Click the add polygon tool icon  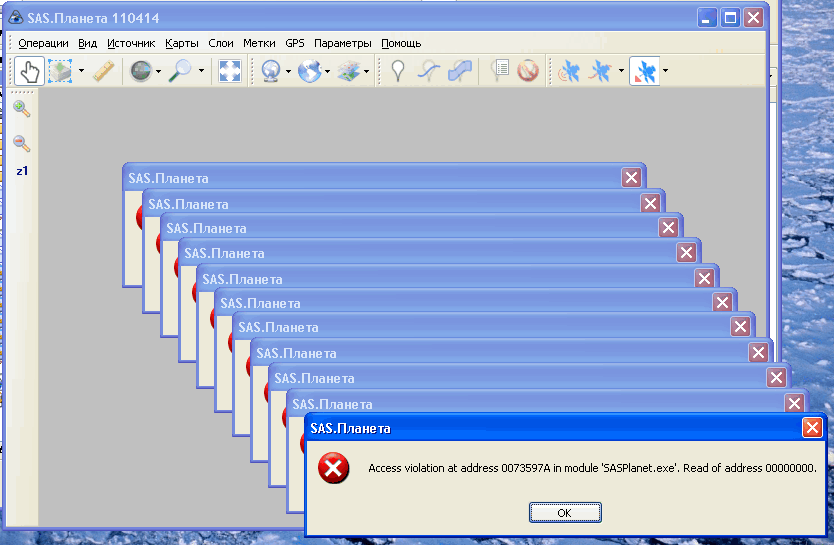point(460,71)
